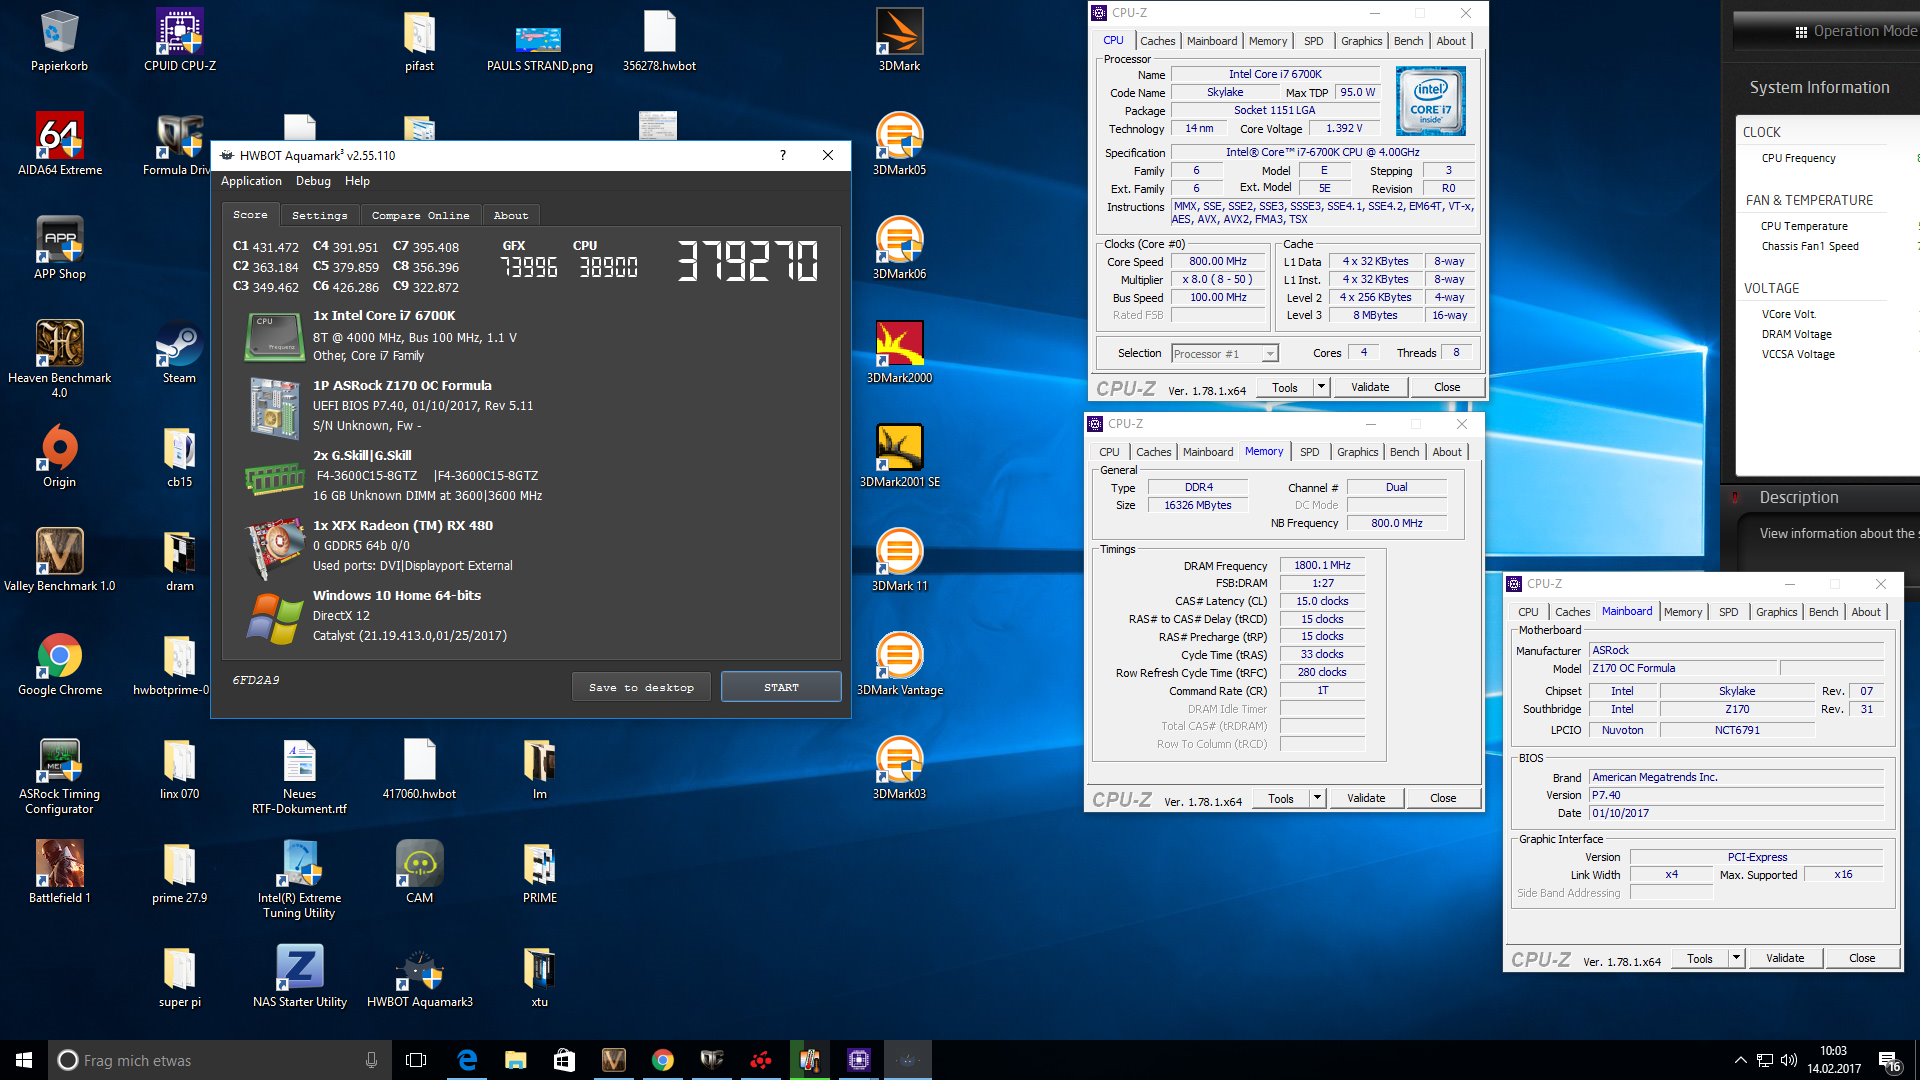The image size is (1920, 1080).
Task: Launch Battlefield 1 desktop shortcut
Action: (x=60, y=873)
